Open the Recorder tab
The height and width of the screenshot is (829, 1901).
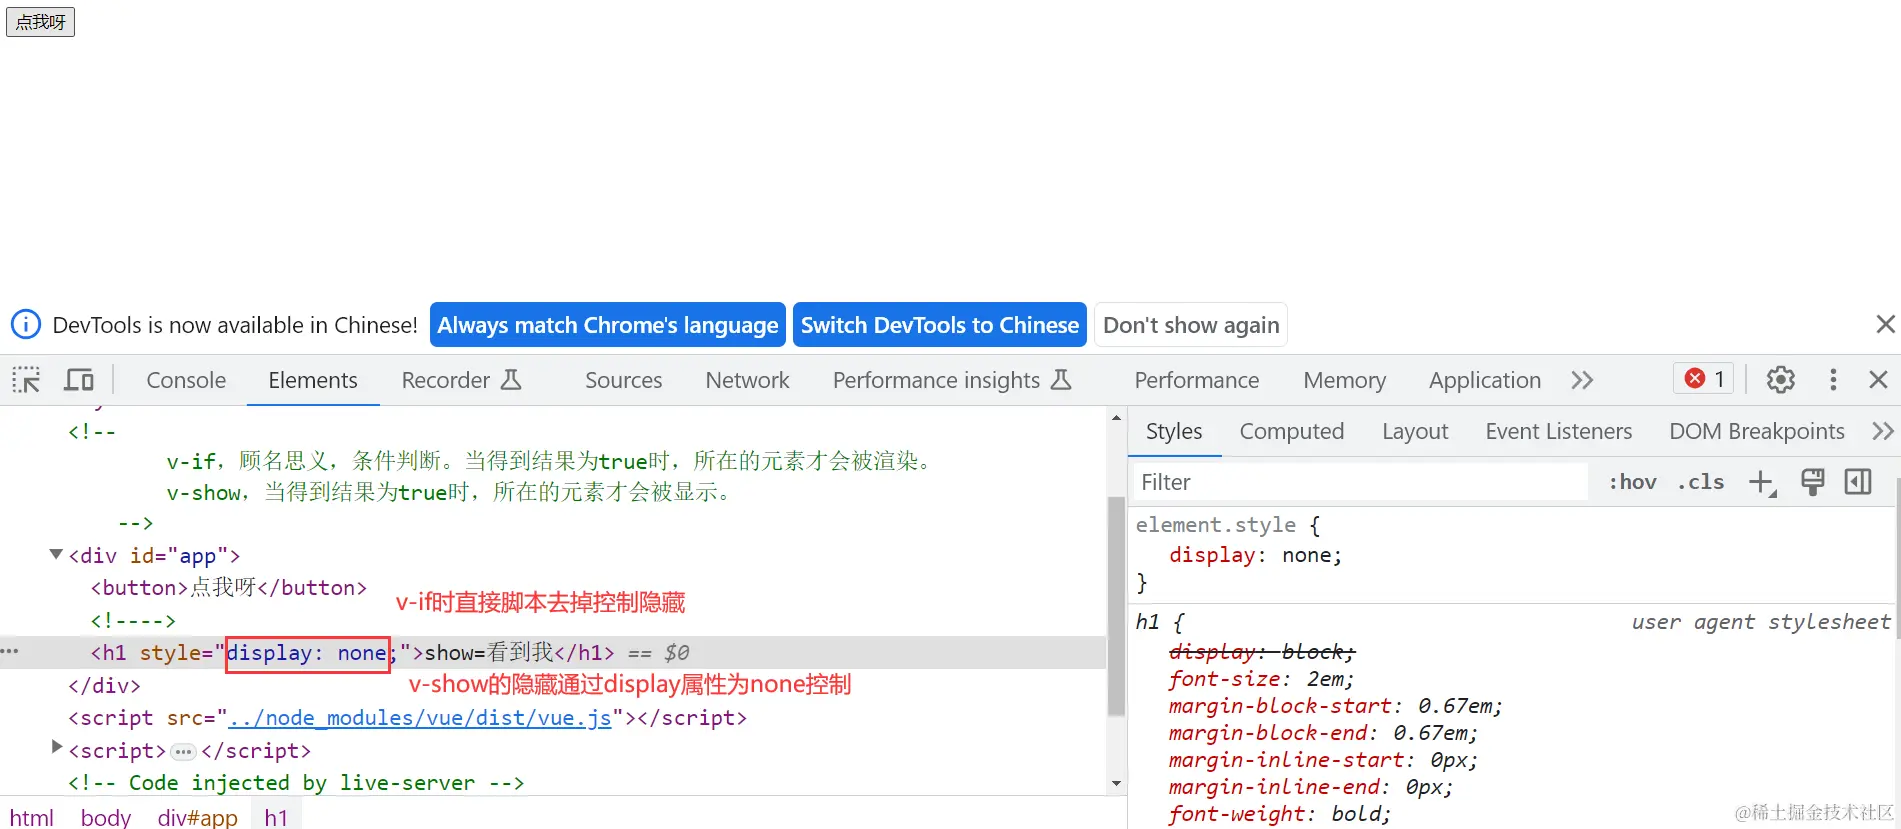point(461,380)
